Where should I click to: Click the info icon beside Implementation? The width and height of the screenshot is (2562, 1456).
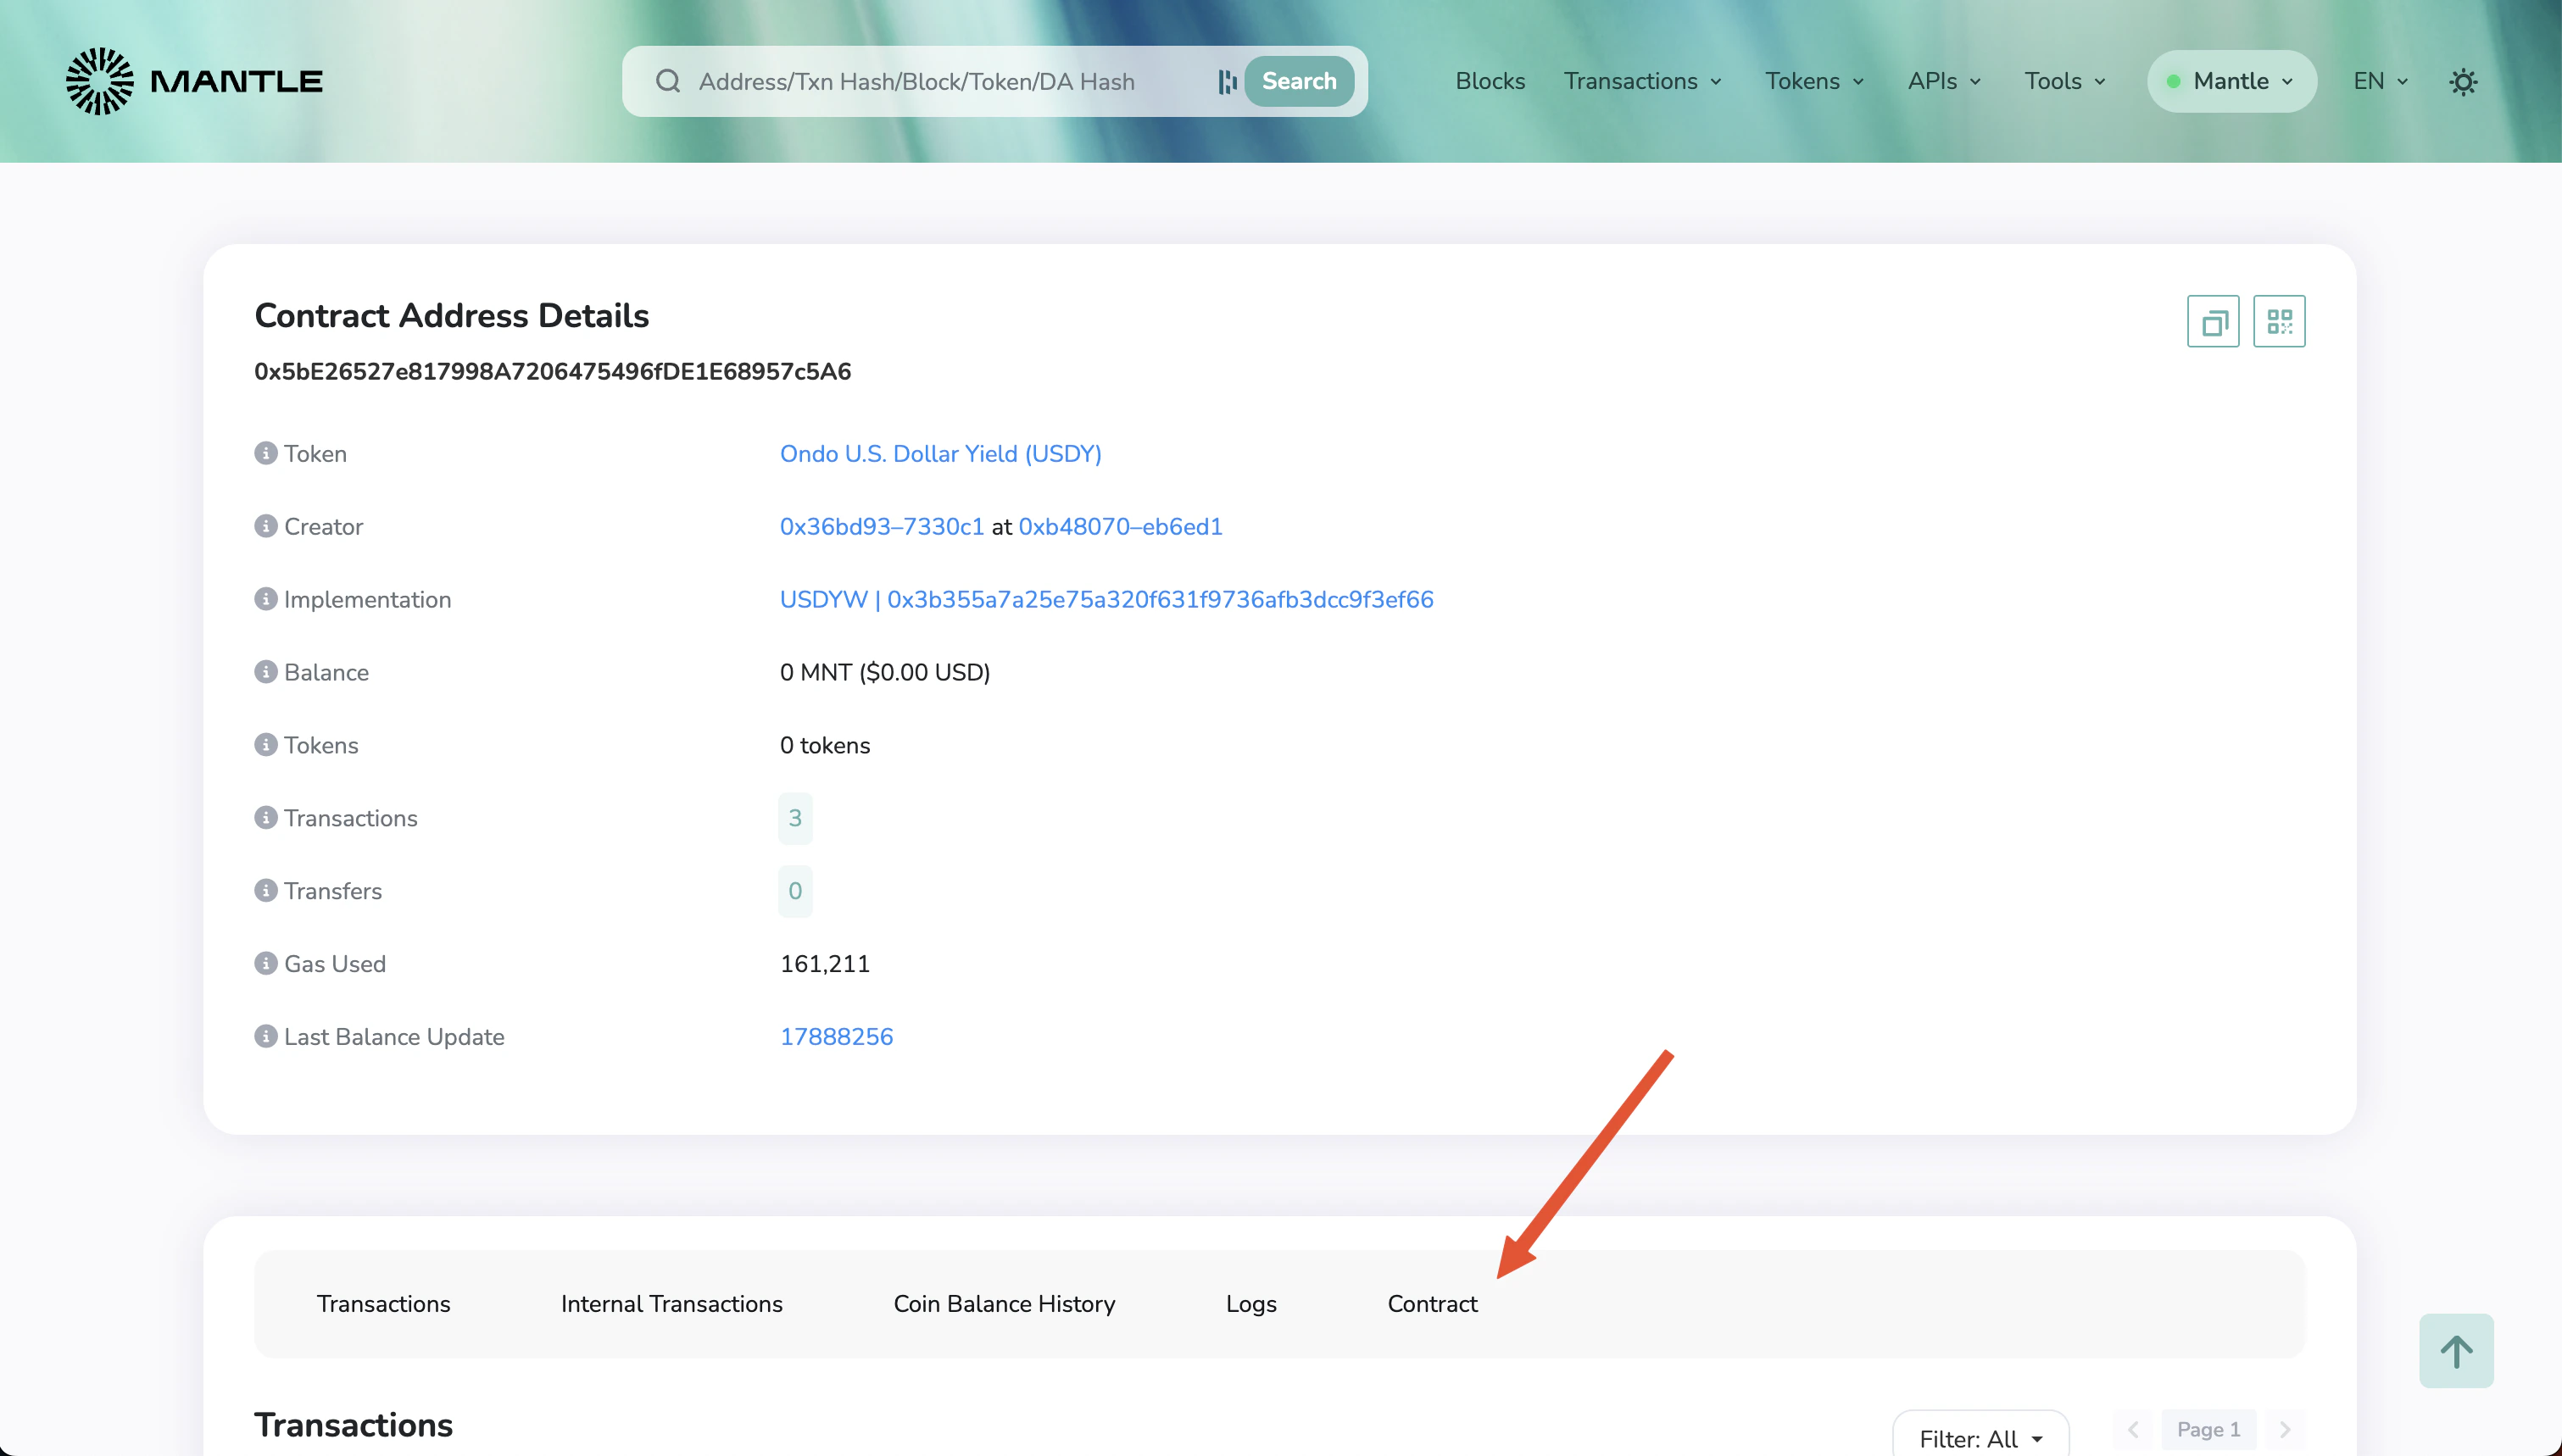[x=265, y=599]
